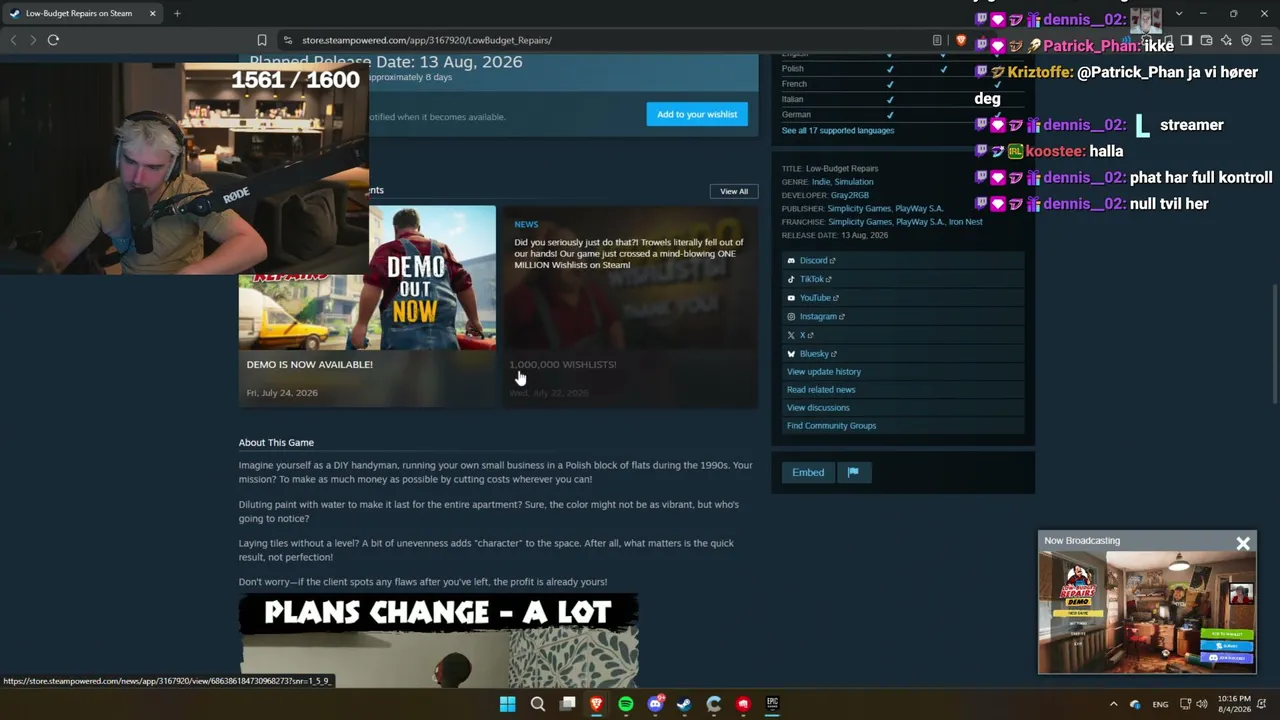Close the Now Broadcasting popup
This screenshot has width=1280, height=720.
click(x=1243, y=544)
